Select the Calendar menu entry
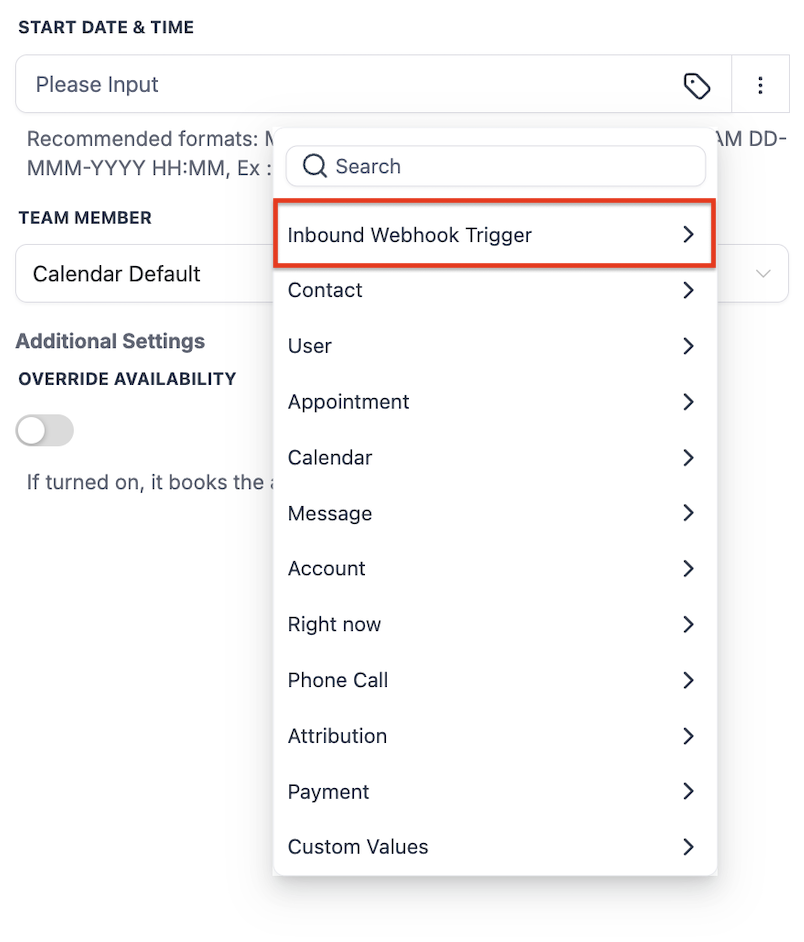This screenshot has height=942, width=804. 495,457
